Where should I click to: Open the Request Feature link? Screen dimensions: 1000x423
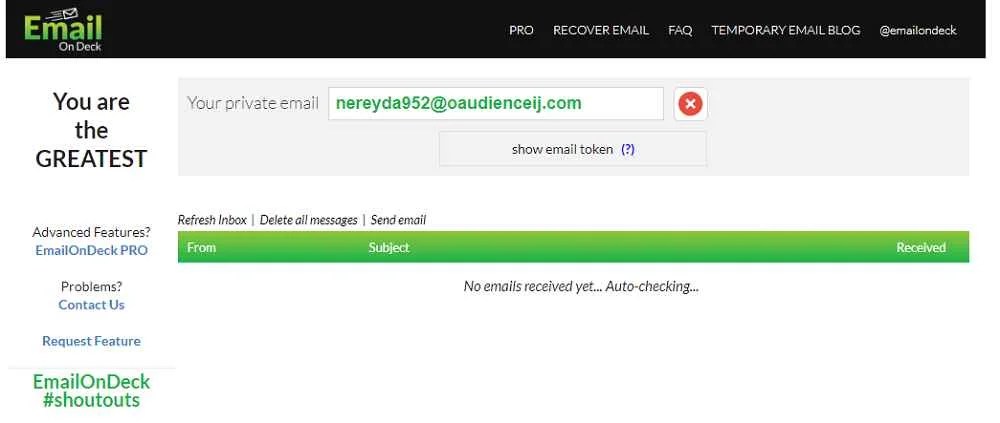tap(91, 341)
